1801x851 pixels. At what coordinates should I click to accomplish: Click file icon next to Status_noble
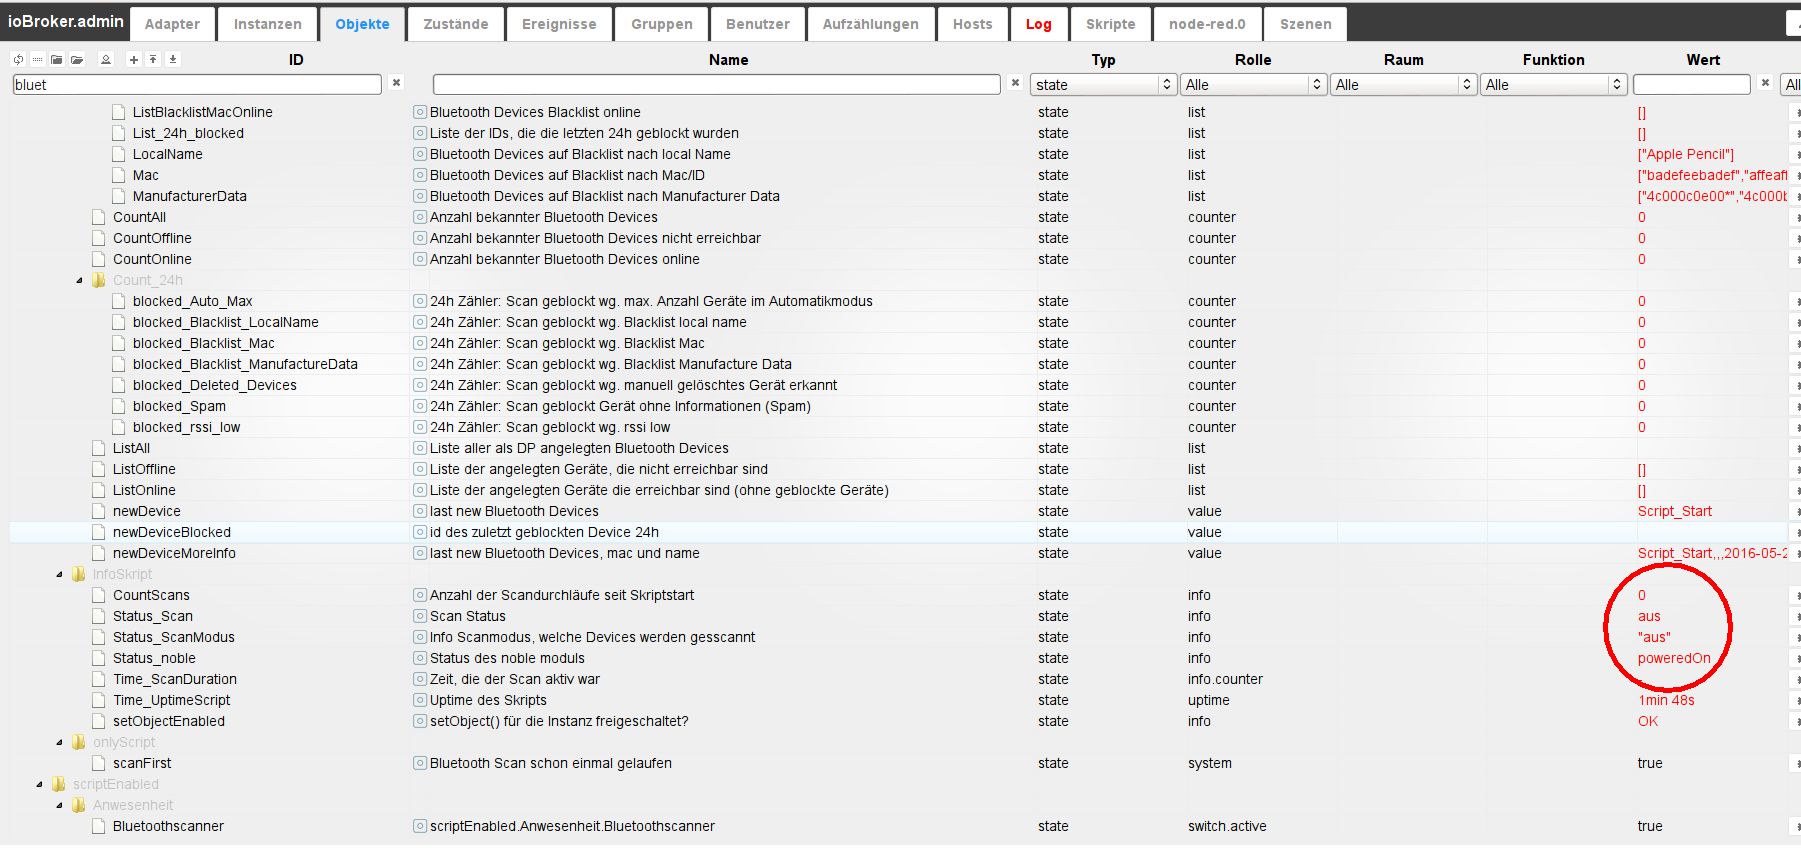[x=99, y=658]
